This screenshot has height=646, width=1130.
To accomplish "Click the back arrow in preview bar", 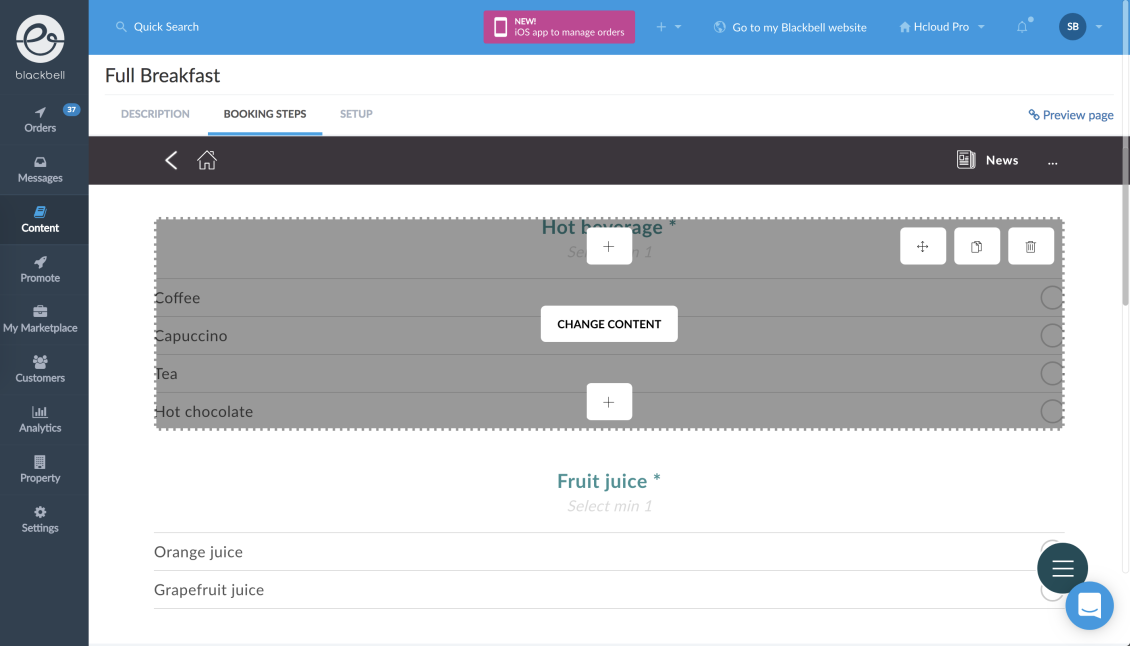I will pos(171,160).
